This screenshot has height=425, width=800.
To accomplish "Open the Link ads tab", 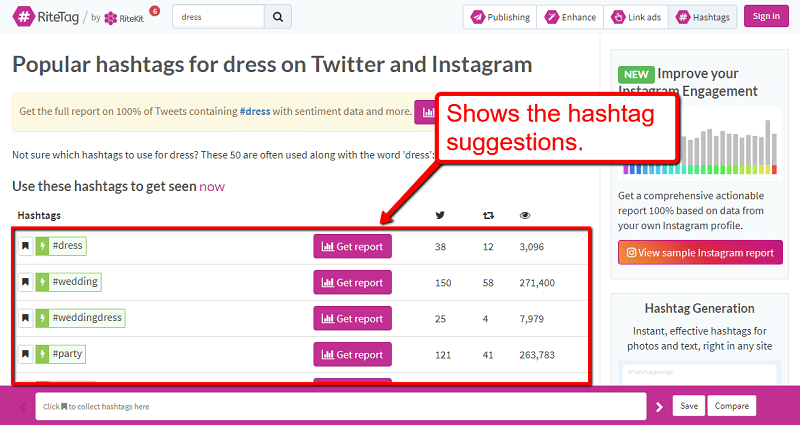I will click(636, 17).
